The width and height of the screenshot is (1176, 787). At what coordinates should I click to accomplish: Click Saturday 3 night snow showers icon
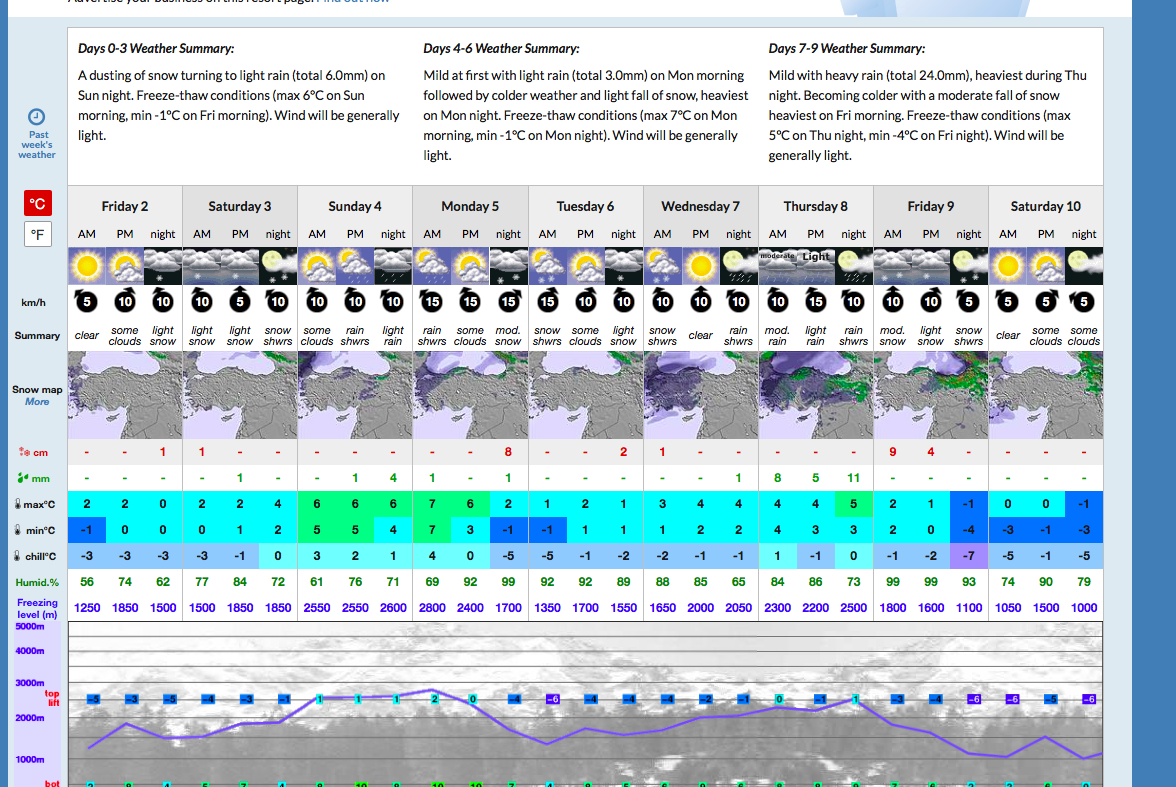tap(278, 266)
